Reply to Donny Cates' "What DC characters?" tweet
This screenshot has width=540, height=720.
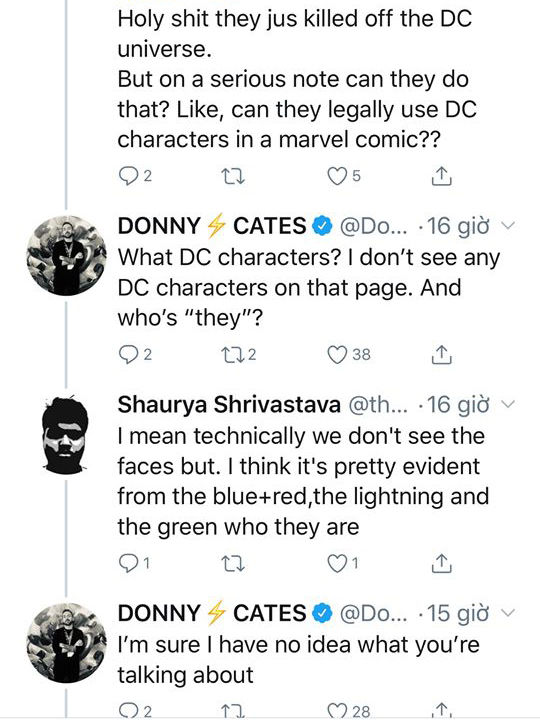[x=127, y=355]
